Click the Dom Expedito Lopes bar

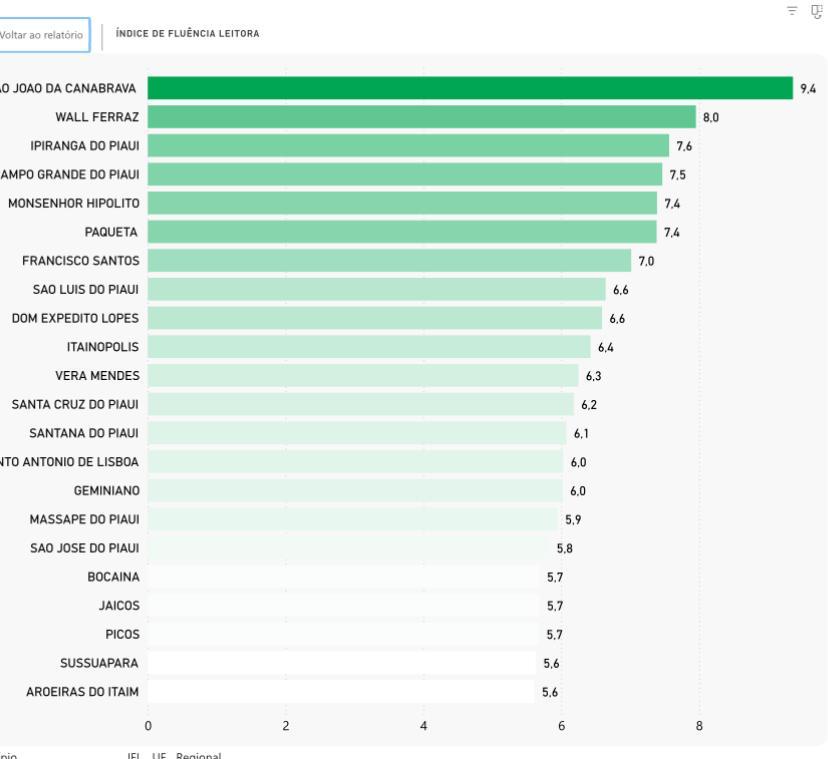coord(375,318)
